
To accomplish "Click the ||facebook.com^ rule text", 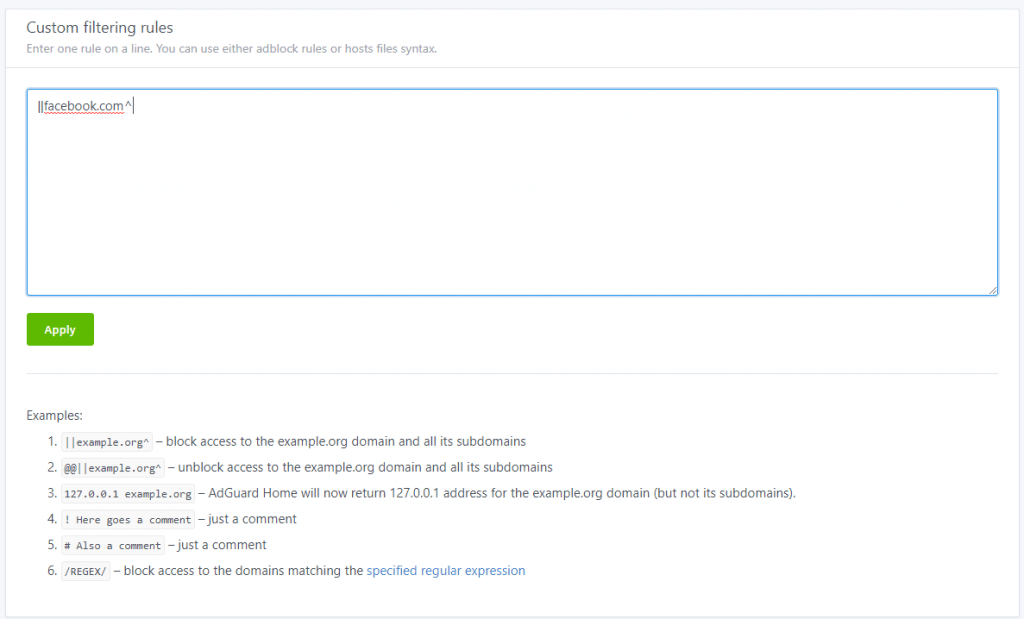I will click(85, 106).
